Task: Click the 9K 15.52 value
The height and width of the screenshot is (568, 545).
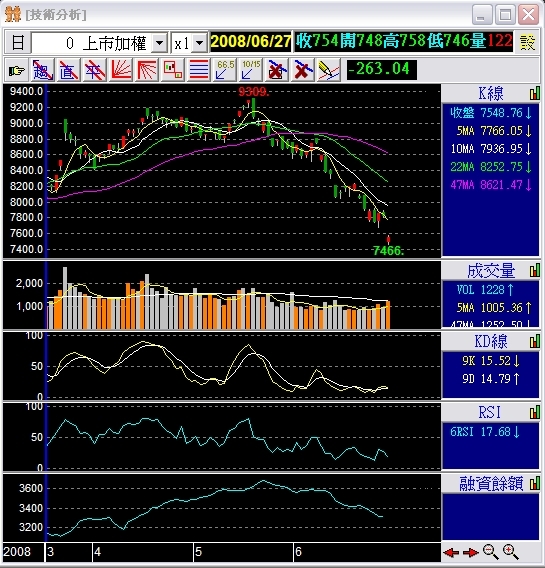Action: tap(491, 360)
